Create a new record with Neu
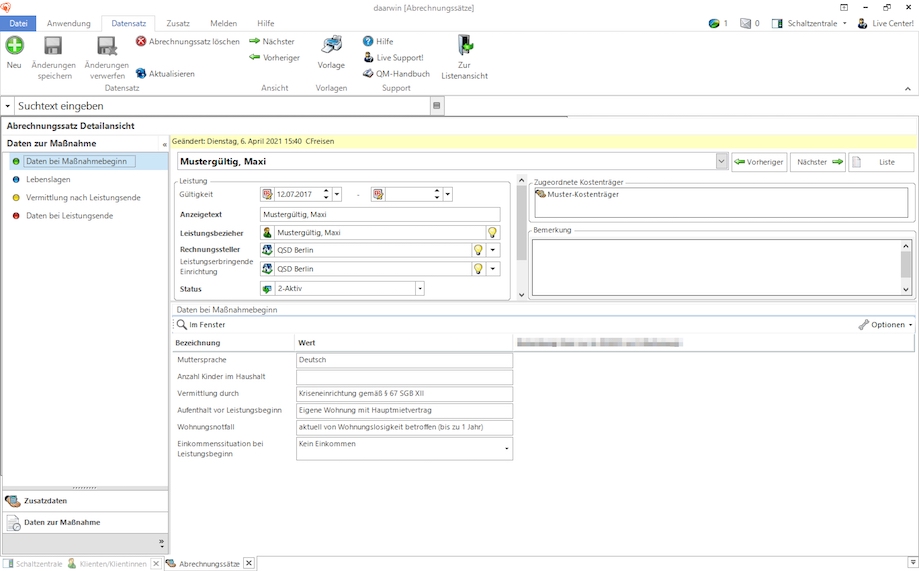The width and height of the screenshot is (919, 571). click(x=14, y=52)
